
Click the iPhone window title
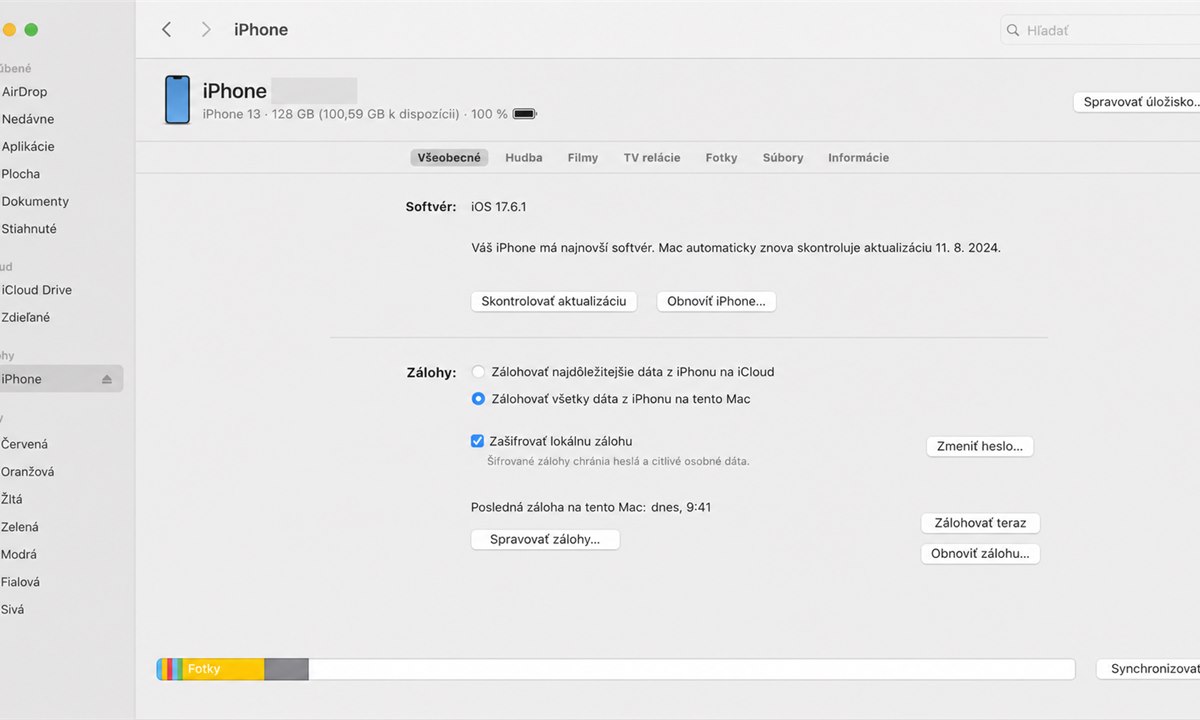pos(261,30)
